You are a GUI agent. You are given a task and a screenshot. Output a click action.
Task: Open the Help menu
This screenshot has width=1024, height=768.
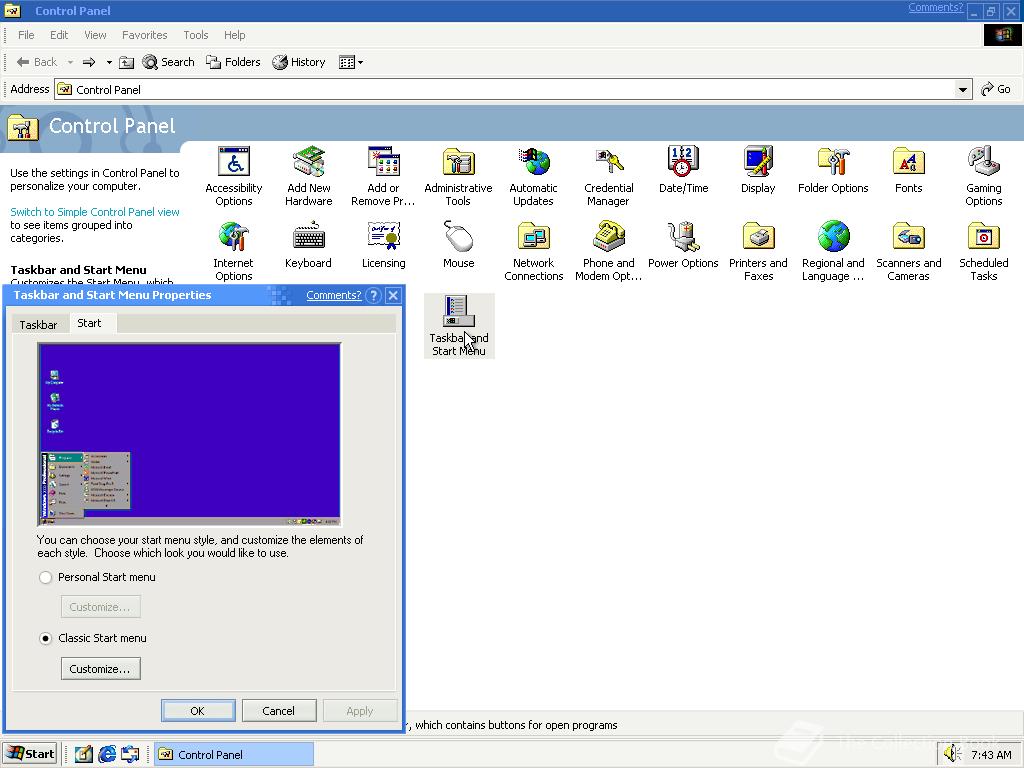pyautogui.click(x=234, y=35)
